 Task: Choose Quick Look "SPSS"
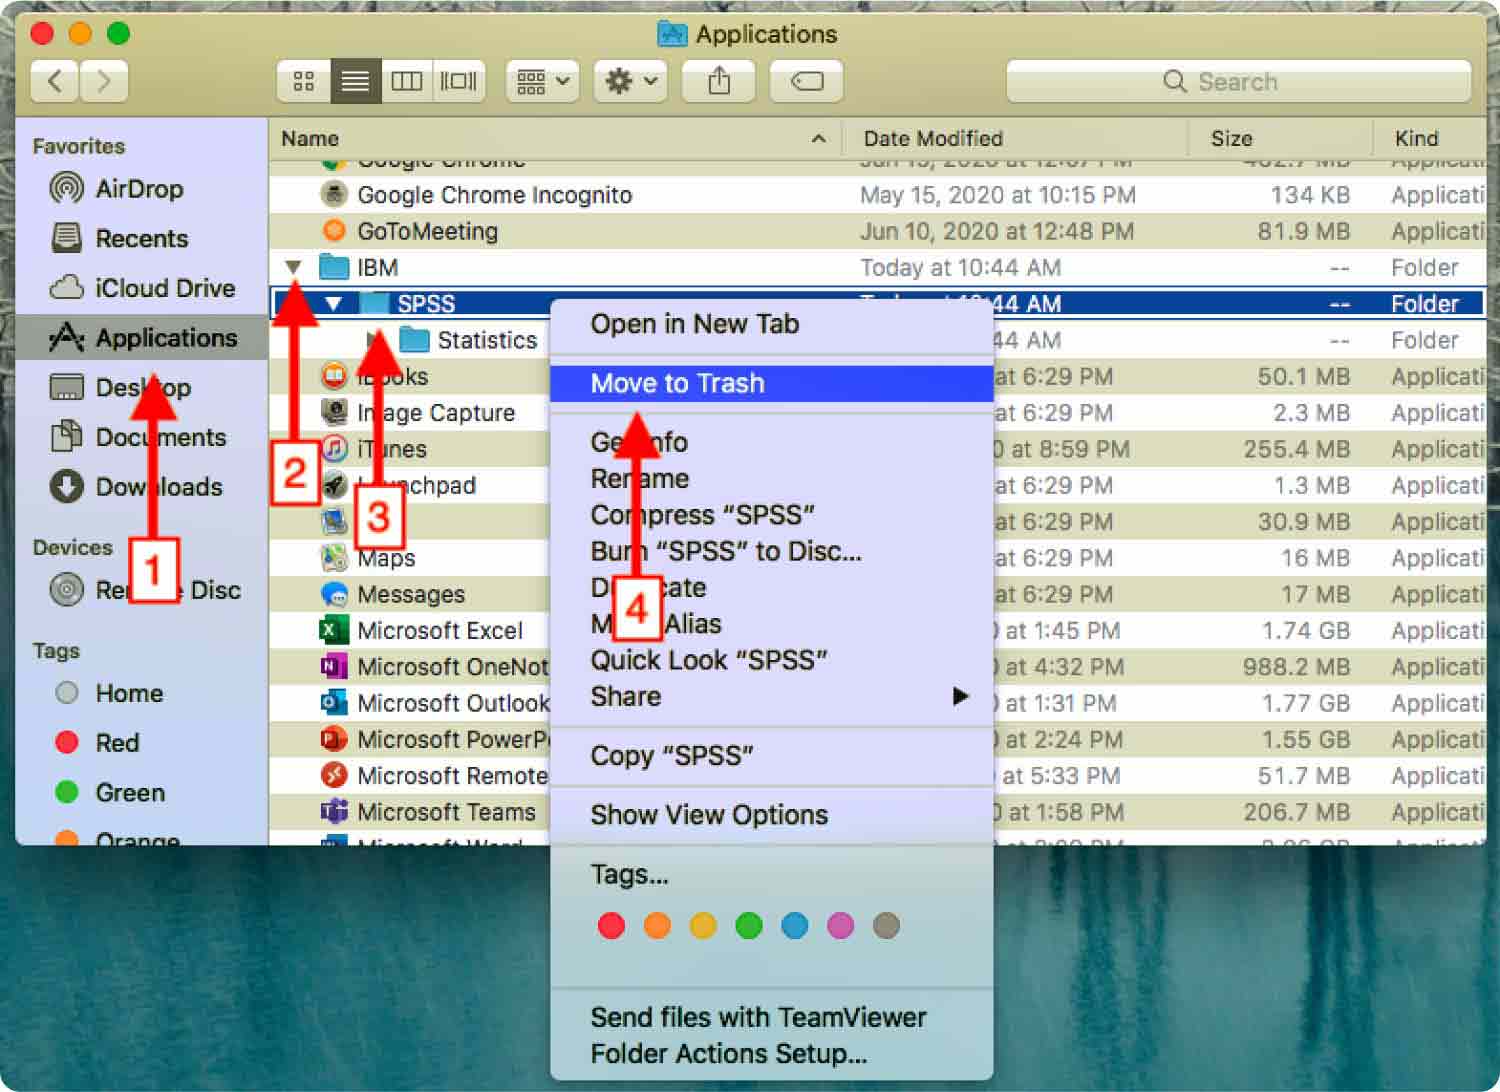(771, 660)
